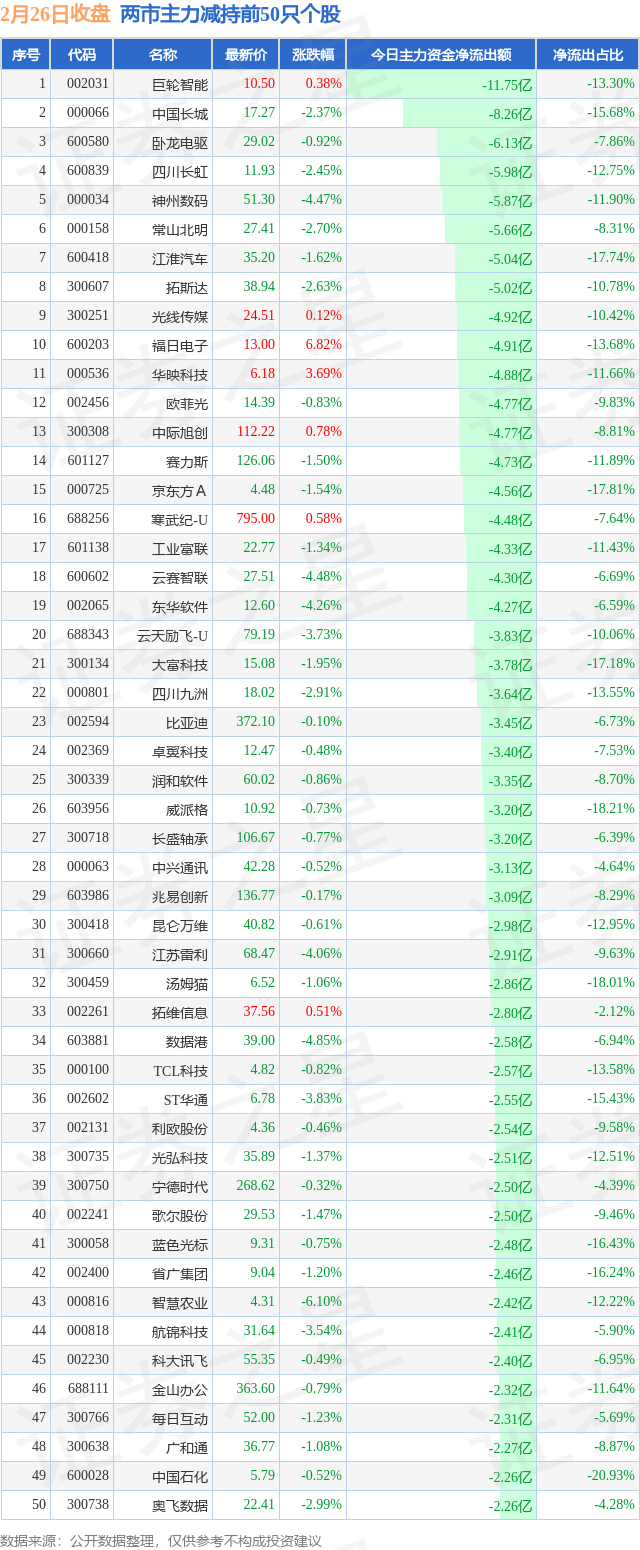
Task: Select the stock name 四川九洲
Action: coord(180,693)
